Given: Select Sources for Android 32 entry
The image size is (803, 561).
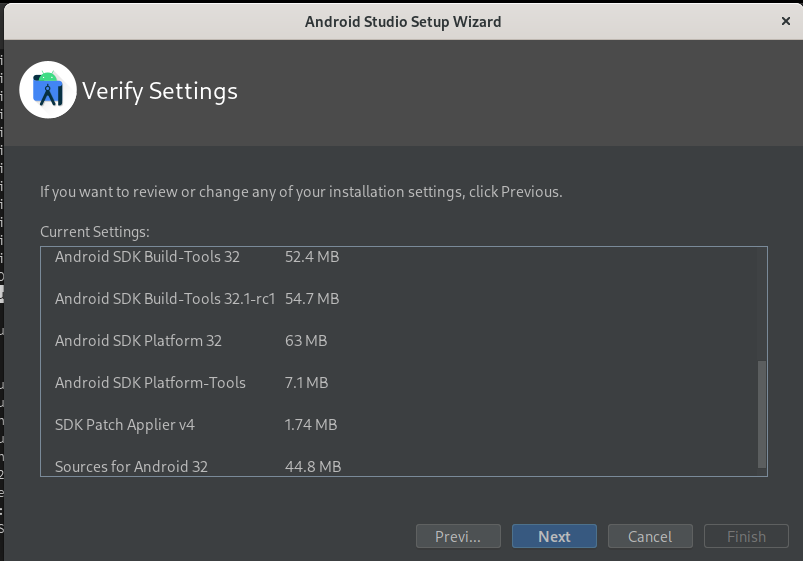Looking at the screenshot, I should [131, 467].
